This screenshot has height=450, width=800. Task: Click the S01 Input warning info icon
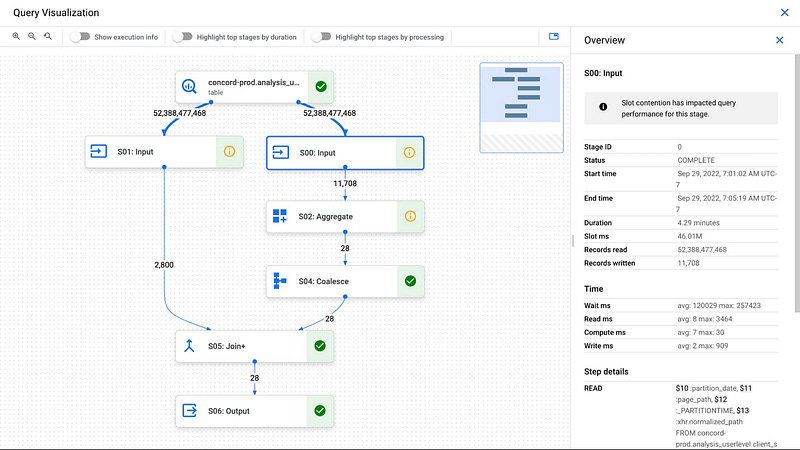[230, 152]
